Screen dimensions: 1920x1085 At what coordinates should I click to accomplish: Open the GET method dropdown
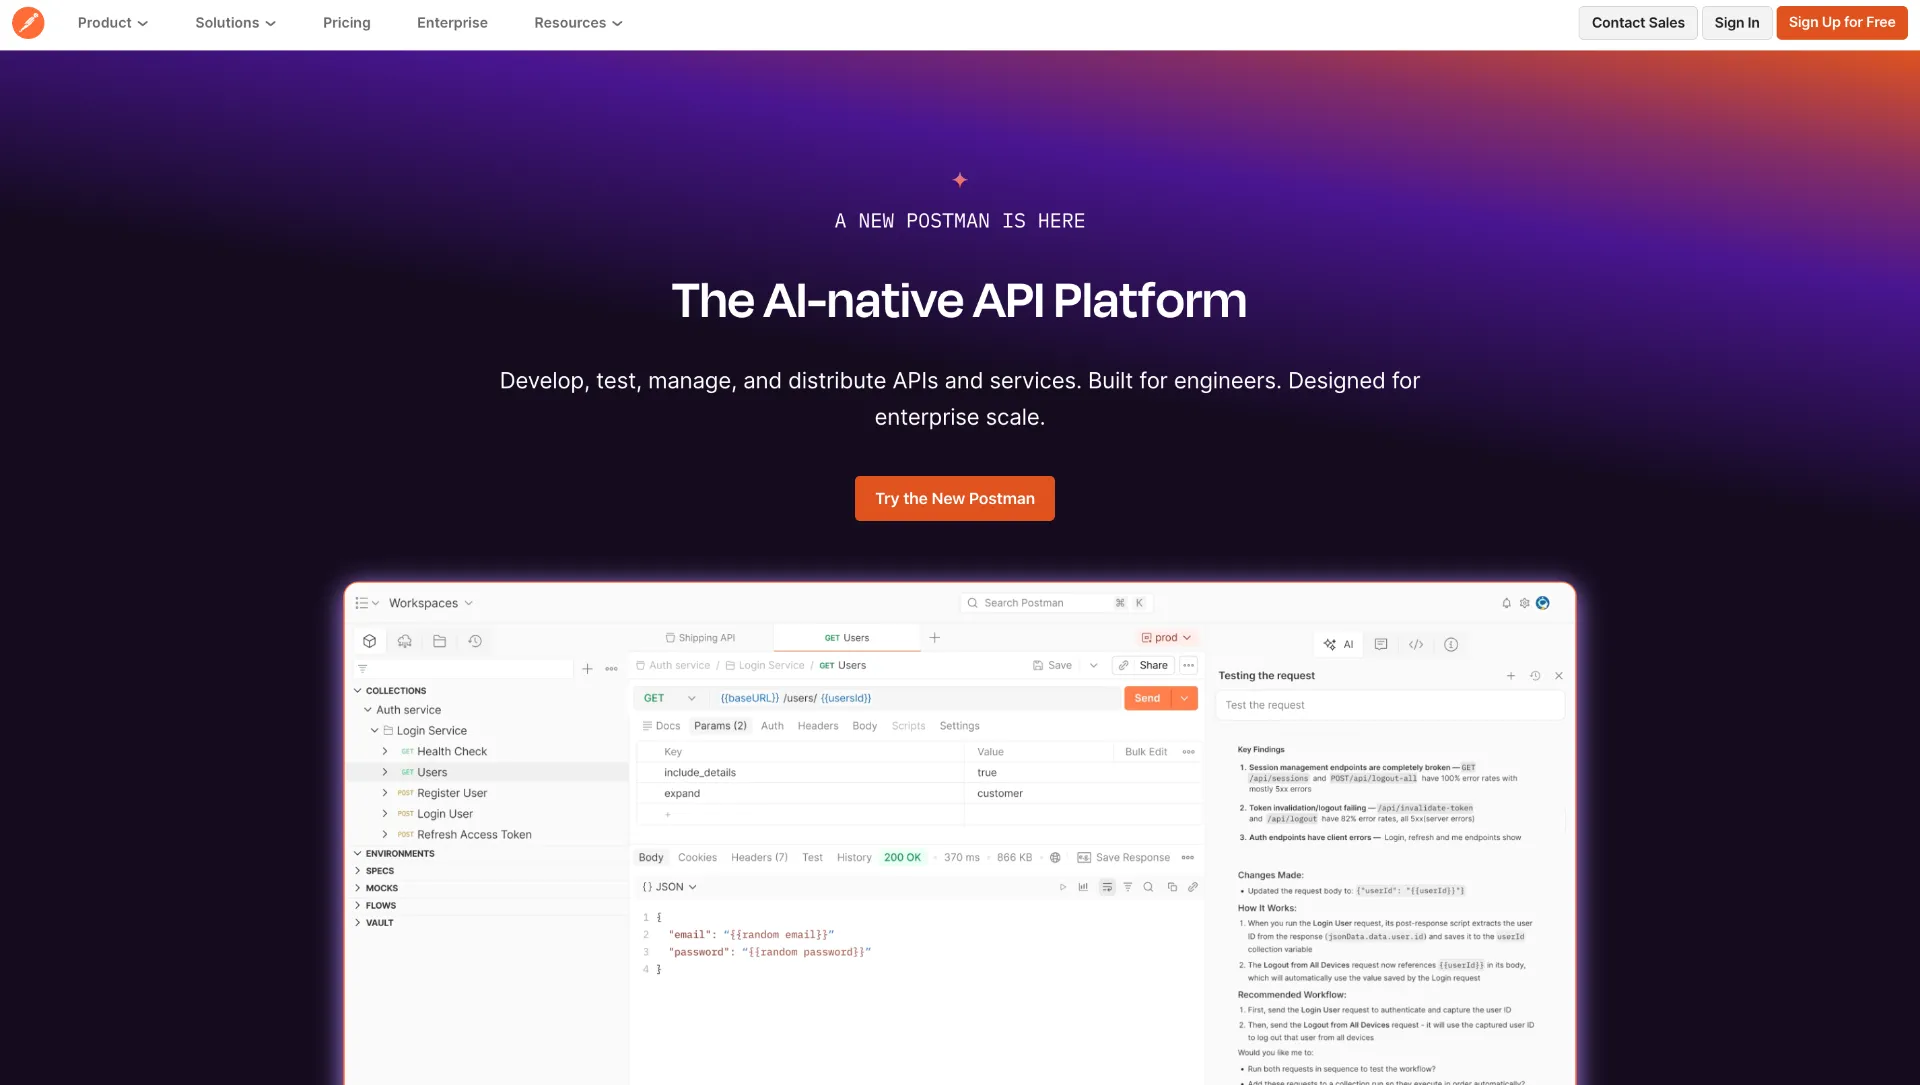(669, 698)
